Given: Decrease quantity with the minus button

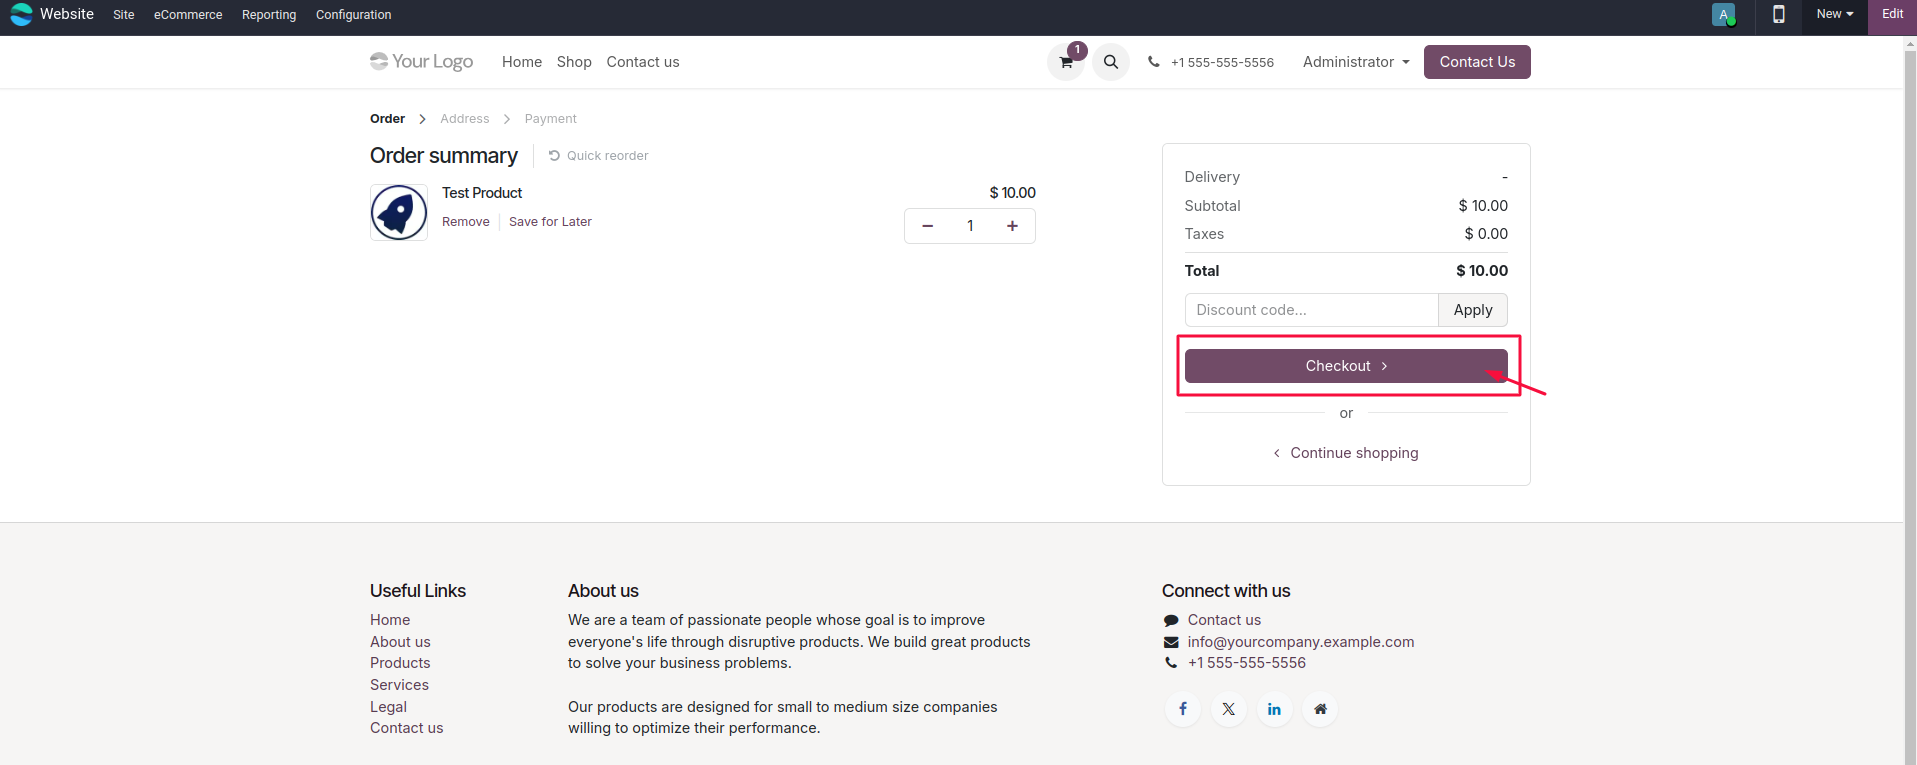Looking at the screenshot, I should coord(927,226).
